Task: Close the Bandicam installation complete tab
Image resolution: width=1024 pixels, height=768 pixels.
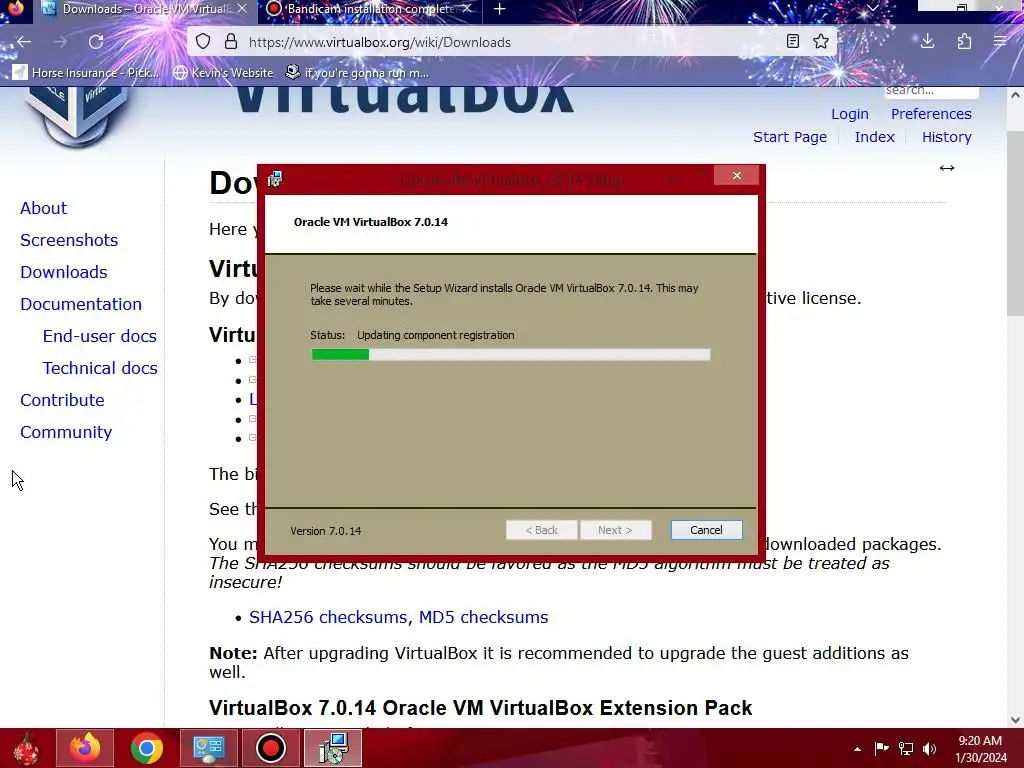Action: 467,9
